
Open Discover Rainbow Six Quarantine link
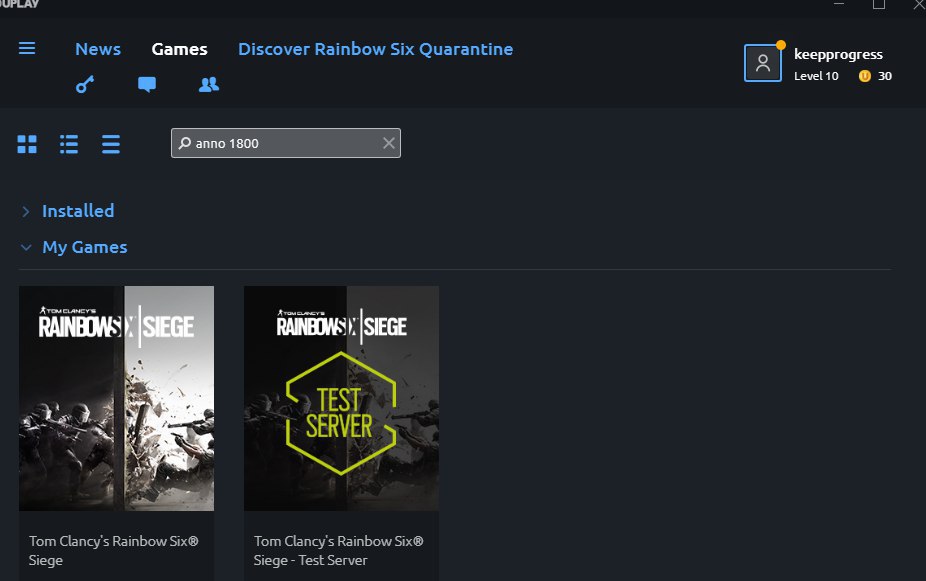click(x=375, y=49)
